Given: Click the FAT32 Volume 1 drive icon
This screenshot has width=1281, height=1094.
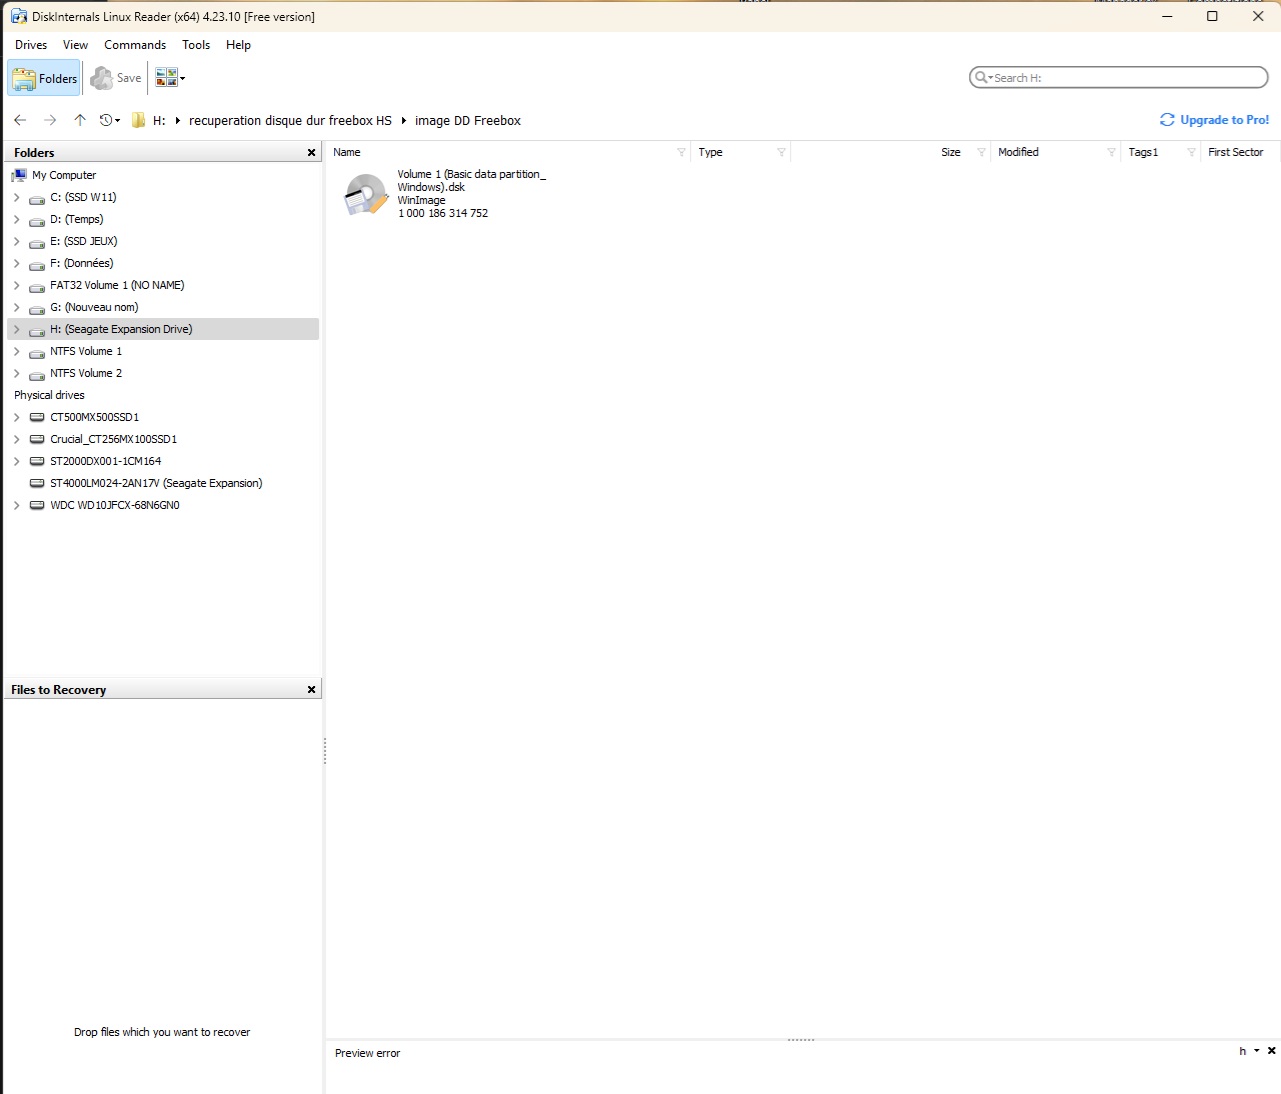Looking at the screenshot, I should [x=37, y=286].
